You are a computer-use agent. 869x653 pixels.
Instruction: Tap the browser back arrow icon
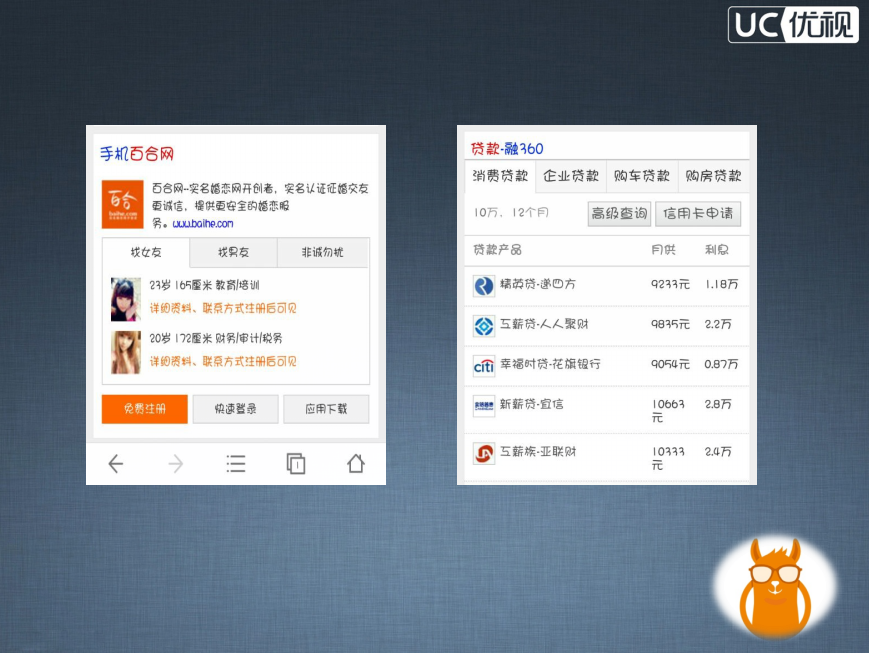click(x=115, y=463)
